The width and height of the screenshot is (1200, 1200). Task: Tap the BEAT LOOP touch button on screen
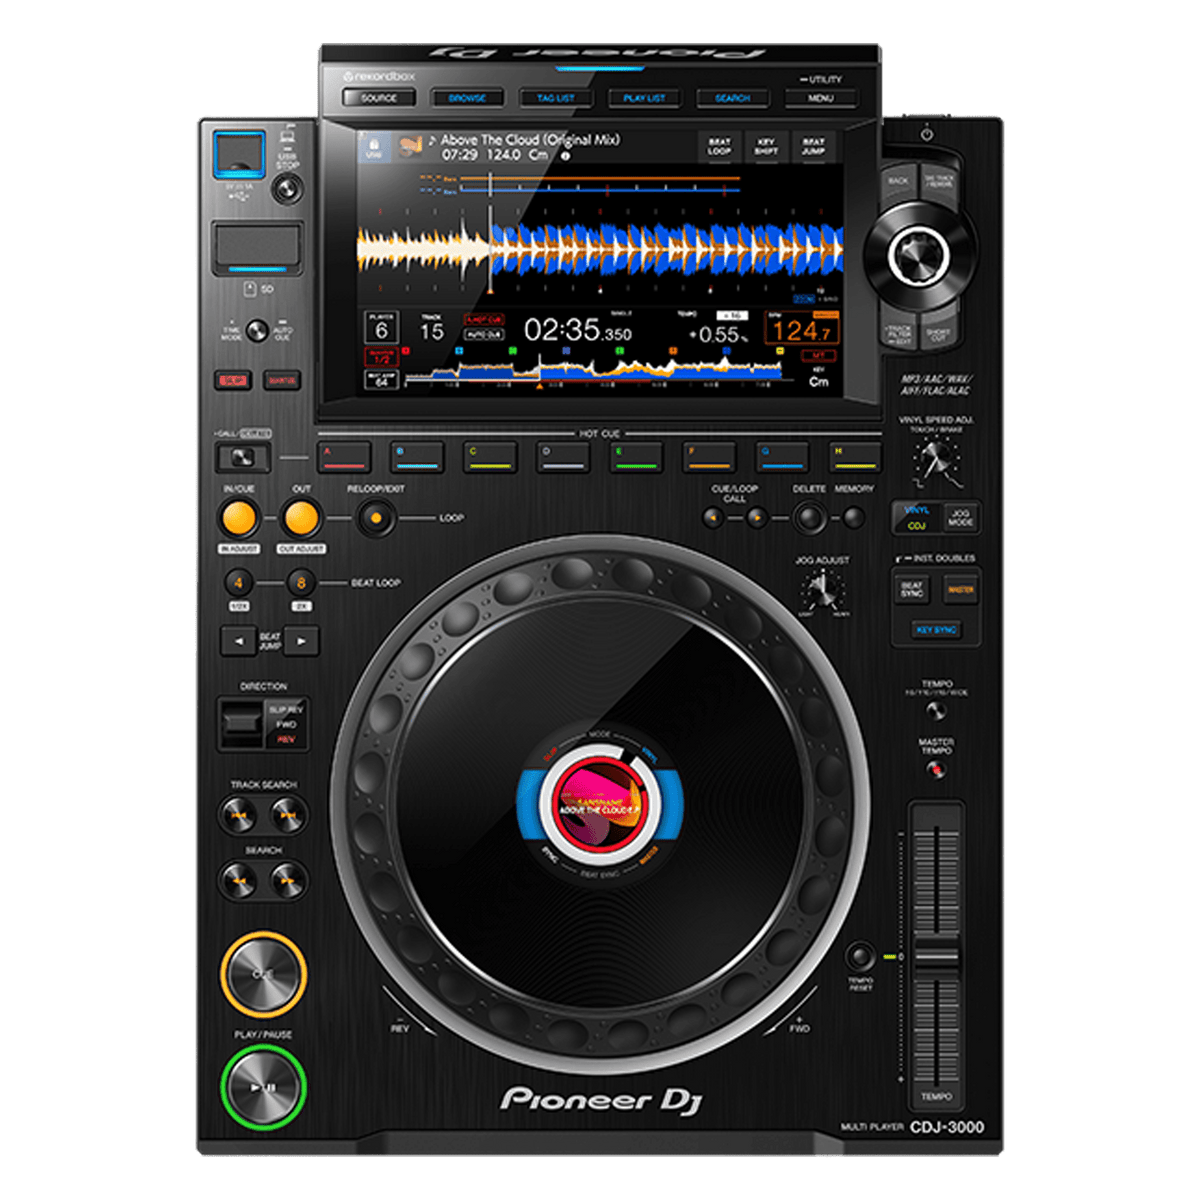coord(719,146)
